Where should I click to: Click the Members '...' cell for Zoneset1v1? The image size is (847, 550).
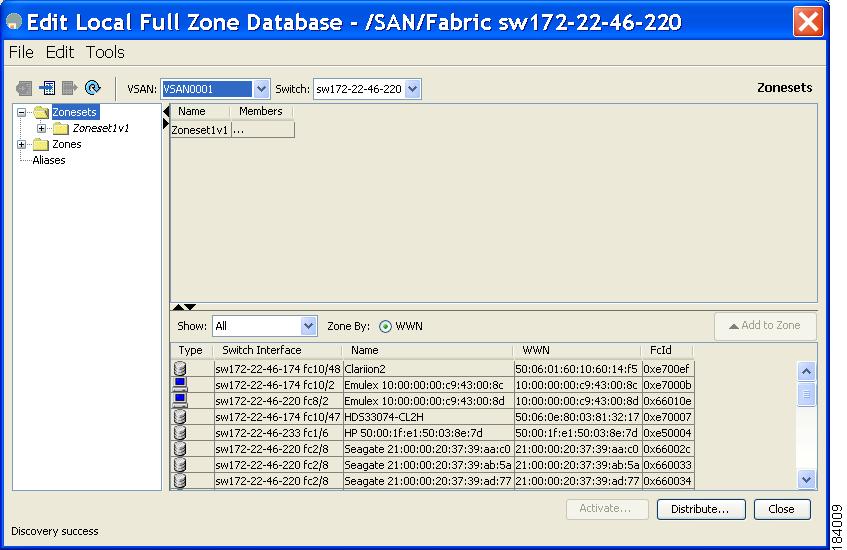[263, 130]
